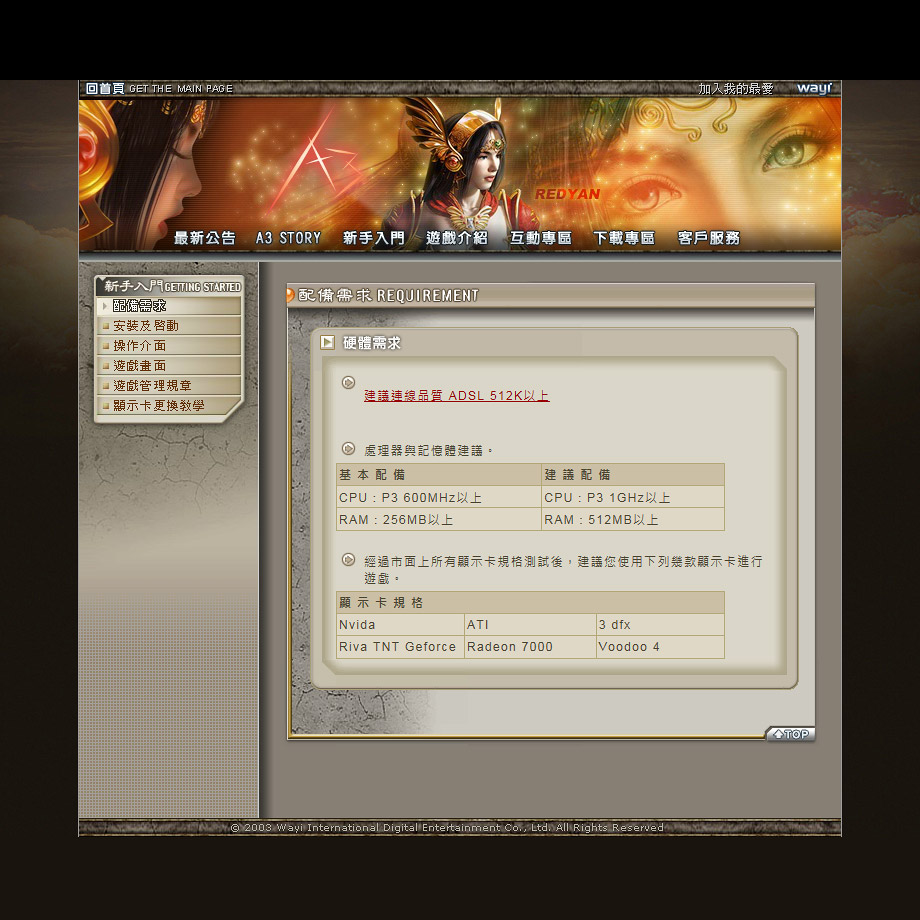
Task: Click the cell RAM : 512MB以上
Action: pos(632,519)
